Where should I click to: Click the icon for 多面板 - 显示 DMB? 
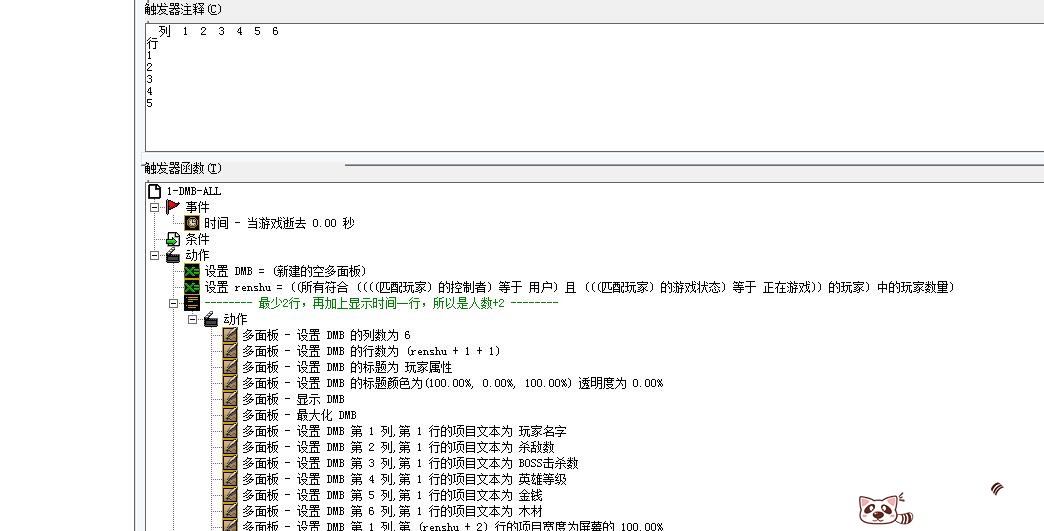(230, 399)
